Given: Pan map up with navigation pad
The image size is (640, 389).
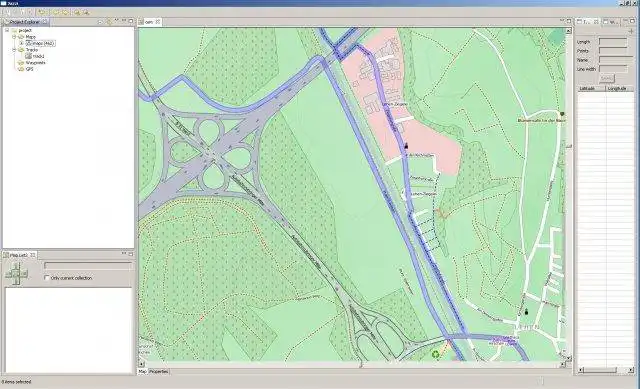Looking at the screenshot, I should (x=16, y=267).
